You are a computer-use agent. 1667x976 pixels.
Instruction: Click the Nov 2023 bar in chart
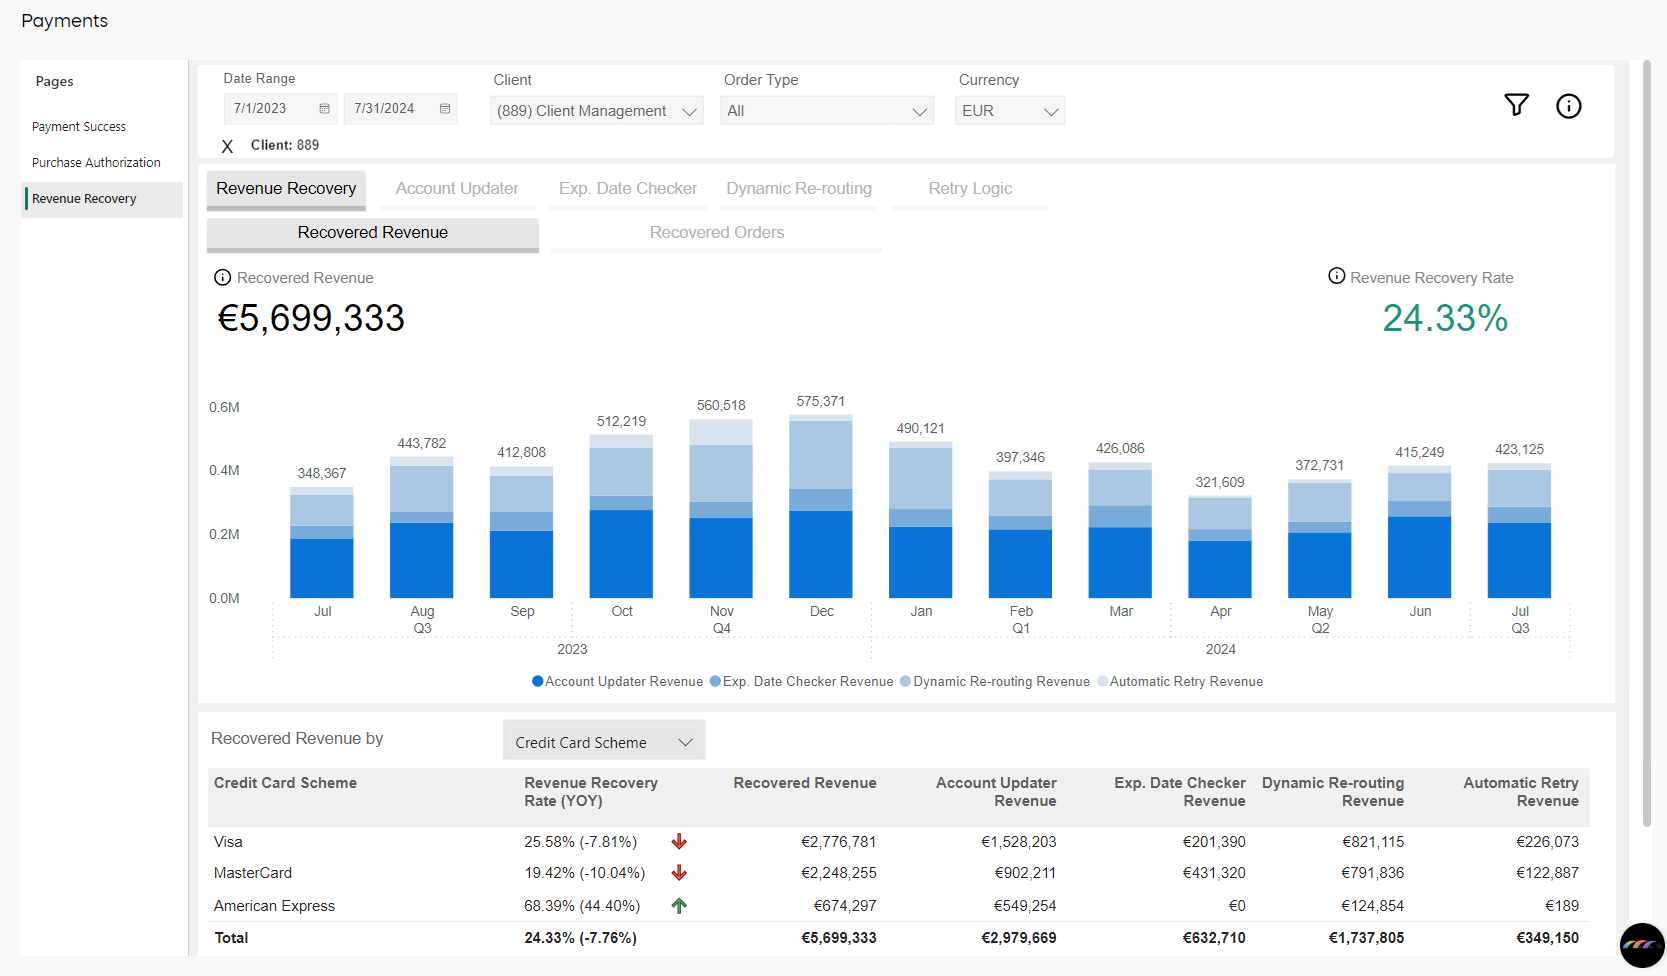click(x=721, y=508)
